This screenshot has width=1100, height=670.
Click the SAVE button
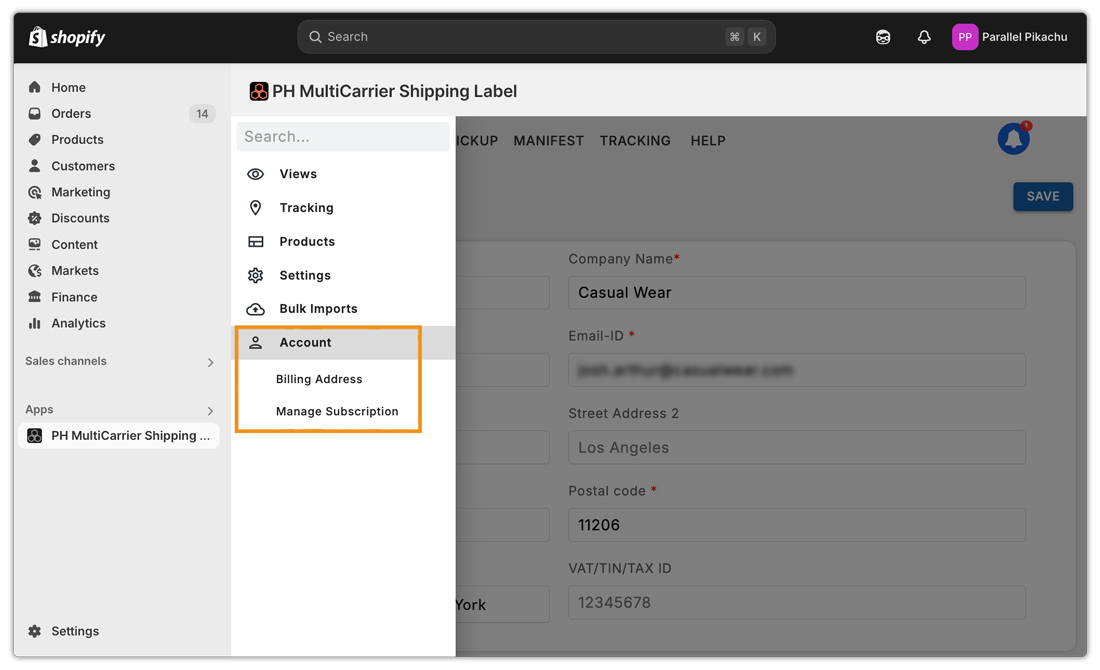(x=1042, y=196)
